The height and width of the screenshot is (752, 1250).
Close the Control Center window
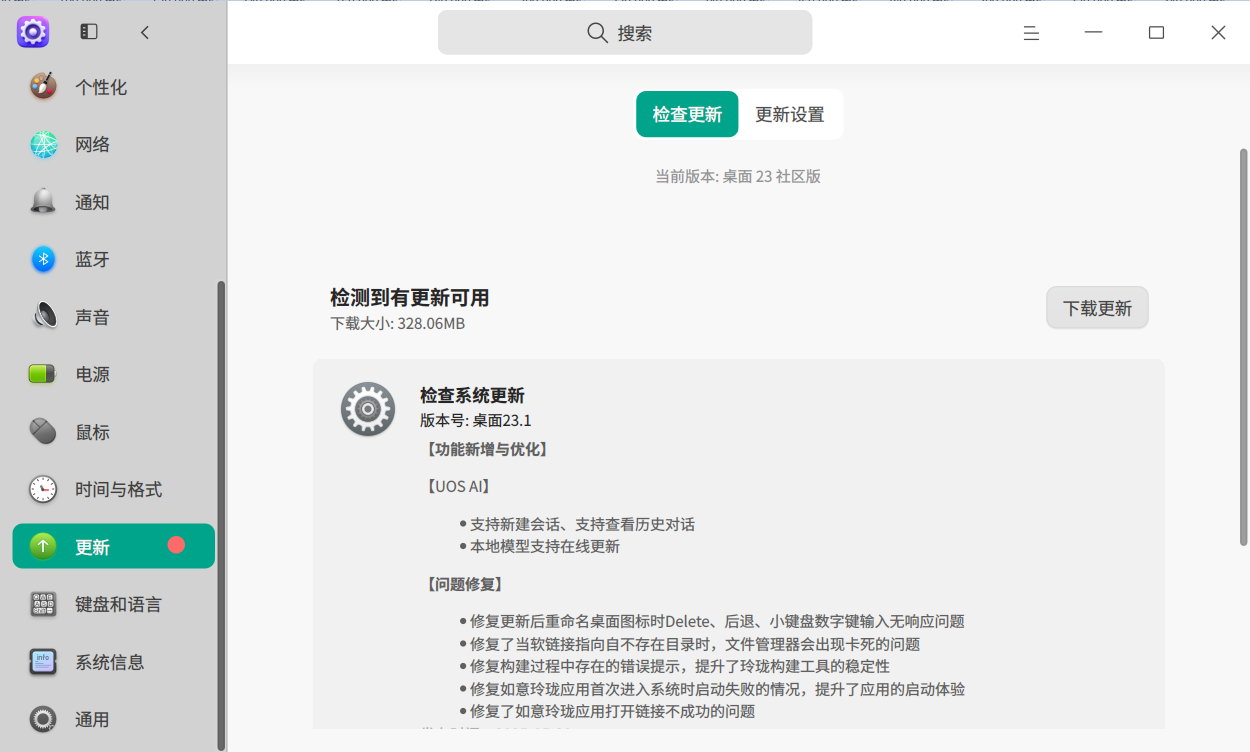pos(1218,33)
